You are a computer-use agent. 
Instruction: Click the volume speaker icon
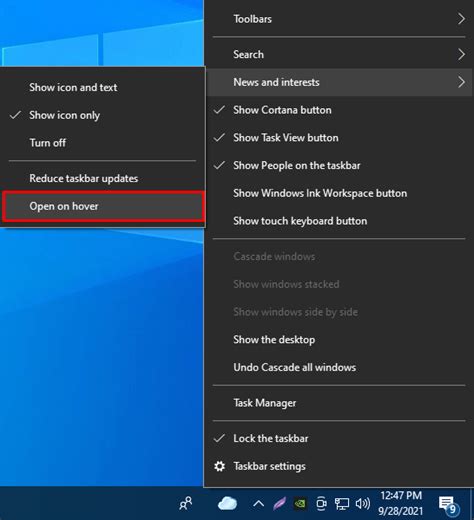[x=363, y=503]
